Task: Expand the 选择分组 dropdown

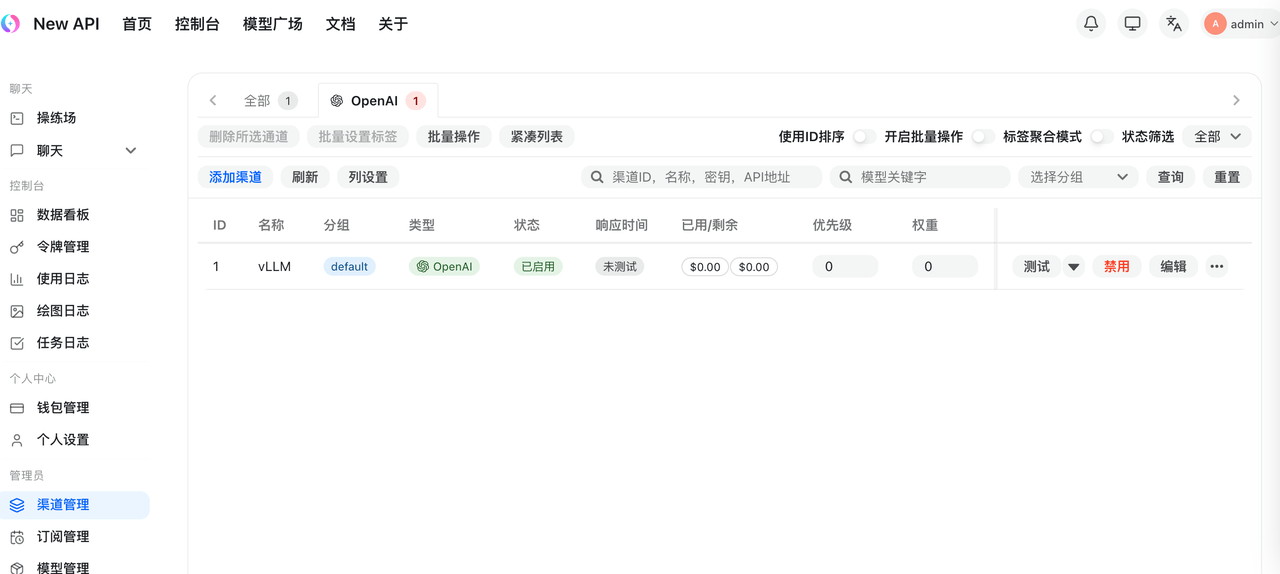Action: point(1078,177)
